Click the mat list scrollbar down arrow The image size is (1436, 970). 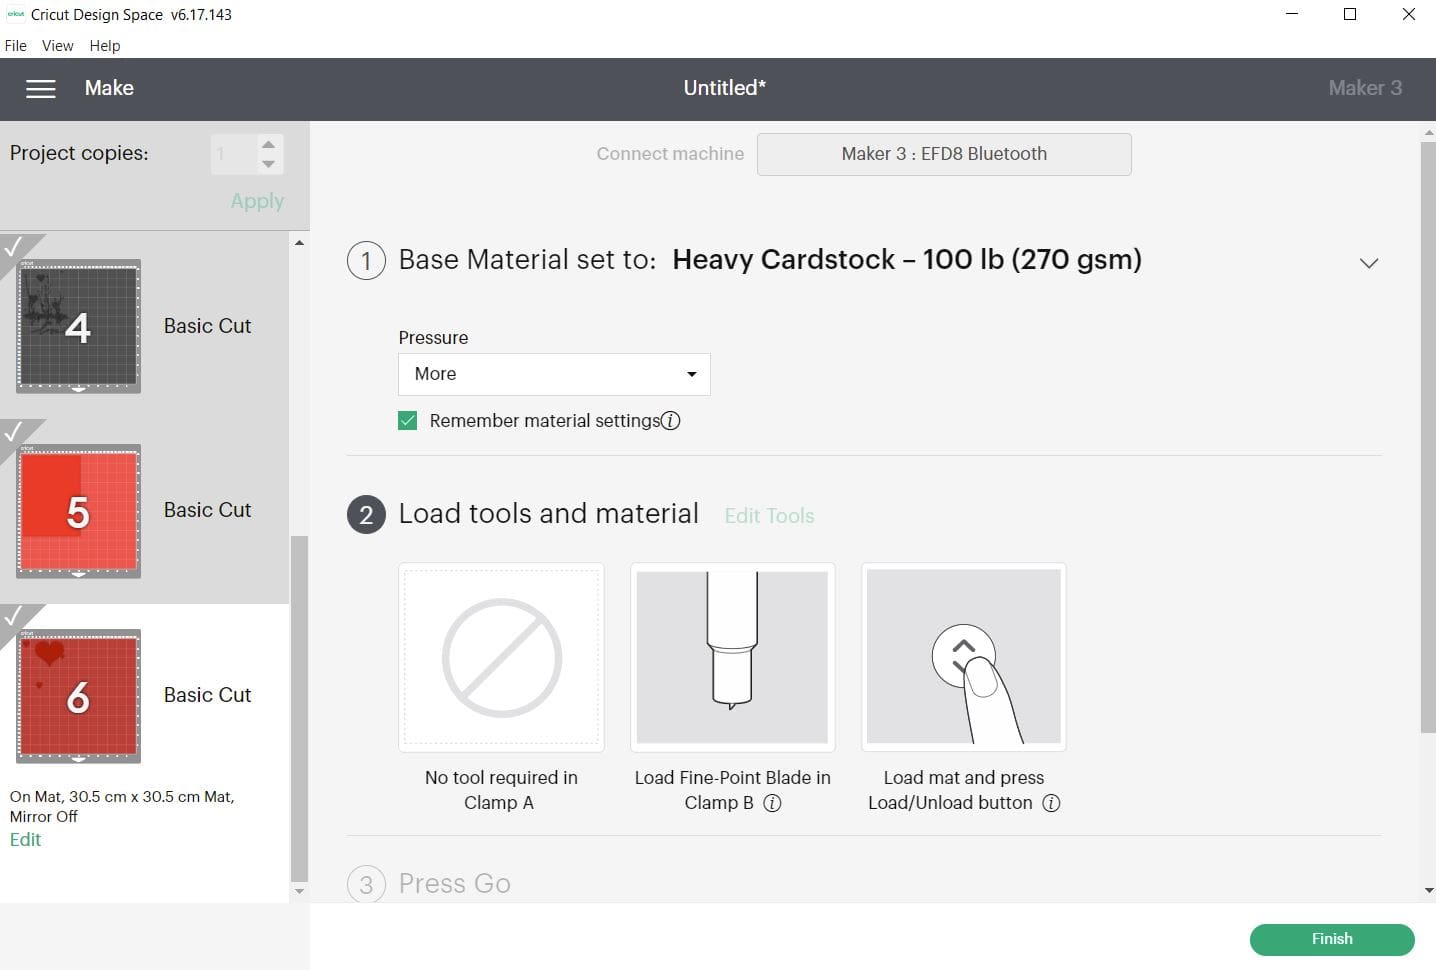pos(299,891)
